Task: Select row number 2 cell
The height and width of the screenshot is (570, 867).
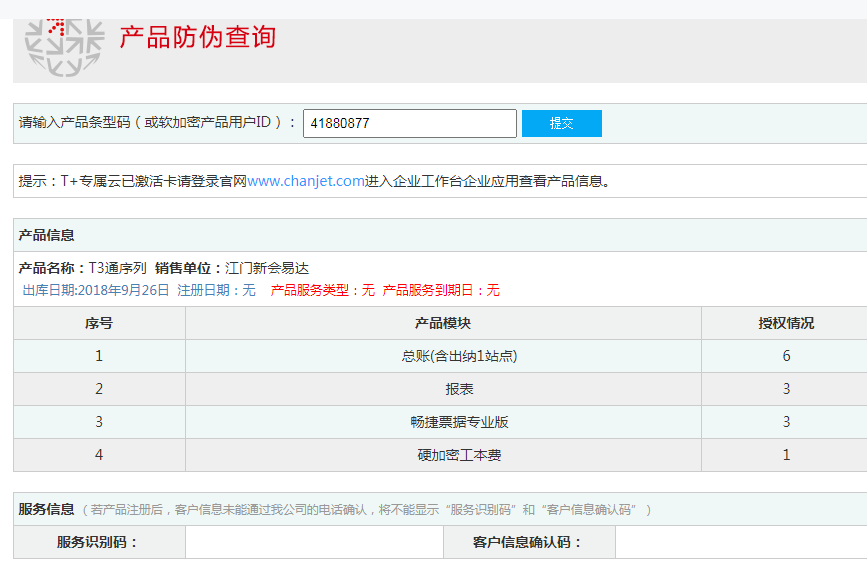Action: point(99,389)
